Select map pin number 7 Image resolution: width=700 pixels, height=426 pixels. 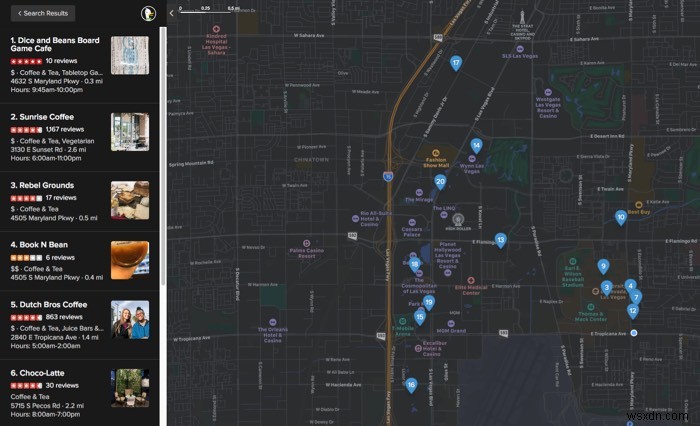tap(636, 297)
